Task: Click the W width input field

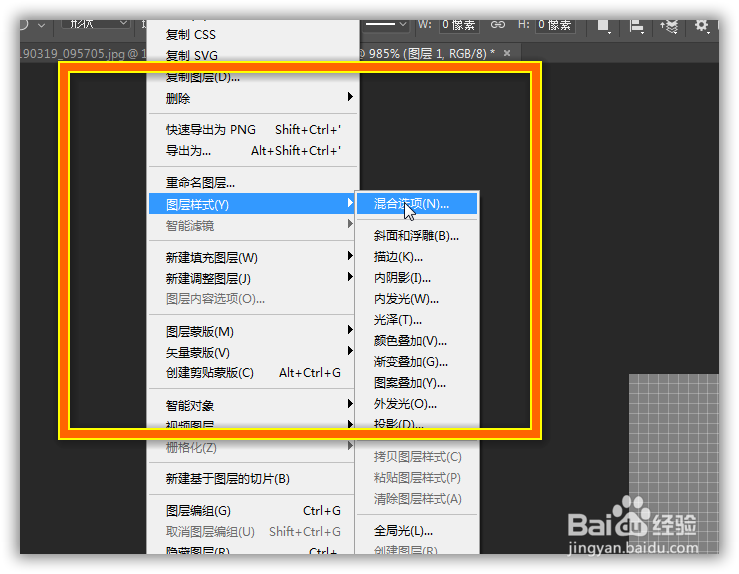Action: pos(459,25)
